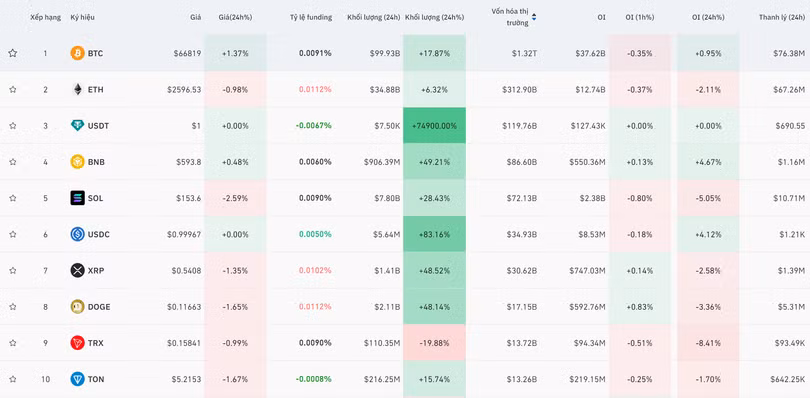Click the USDC coin icon

[77, 234]
